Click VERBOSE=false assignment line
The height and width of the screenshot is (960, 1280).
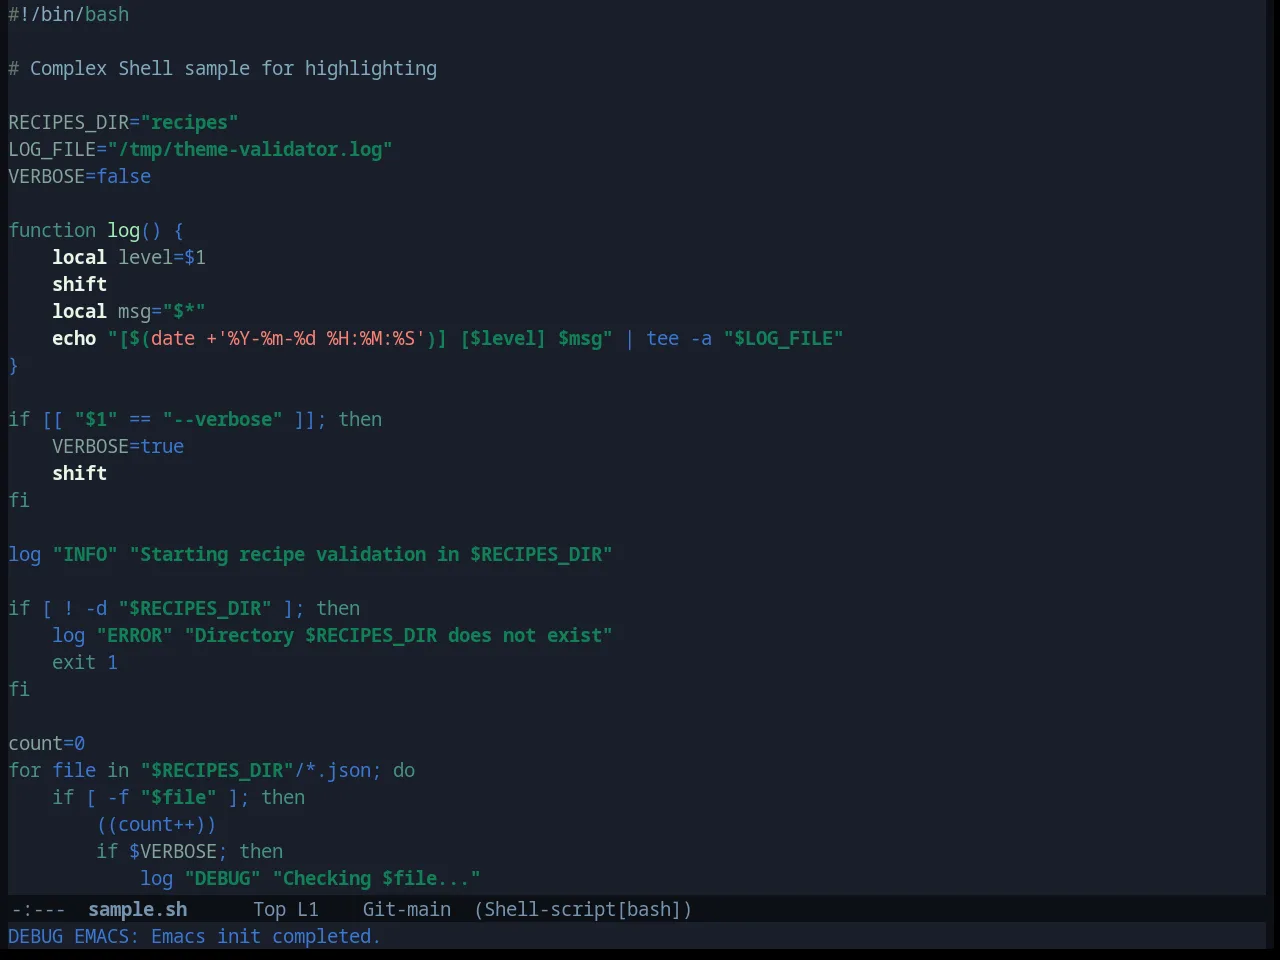click(x=80, y=176)
